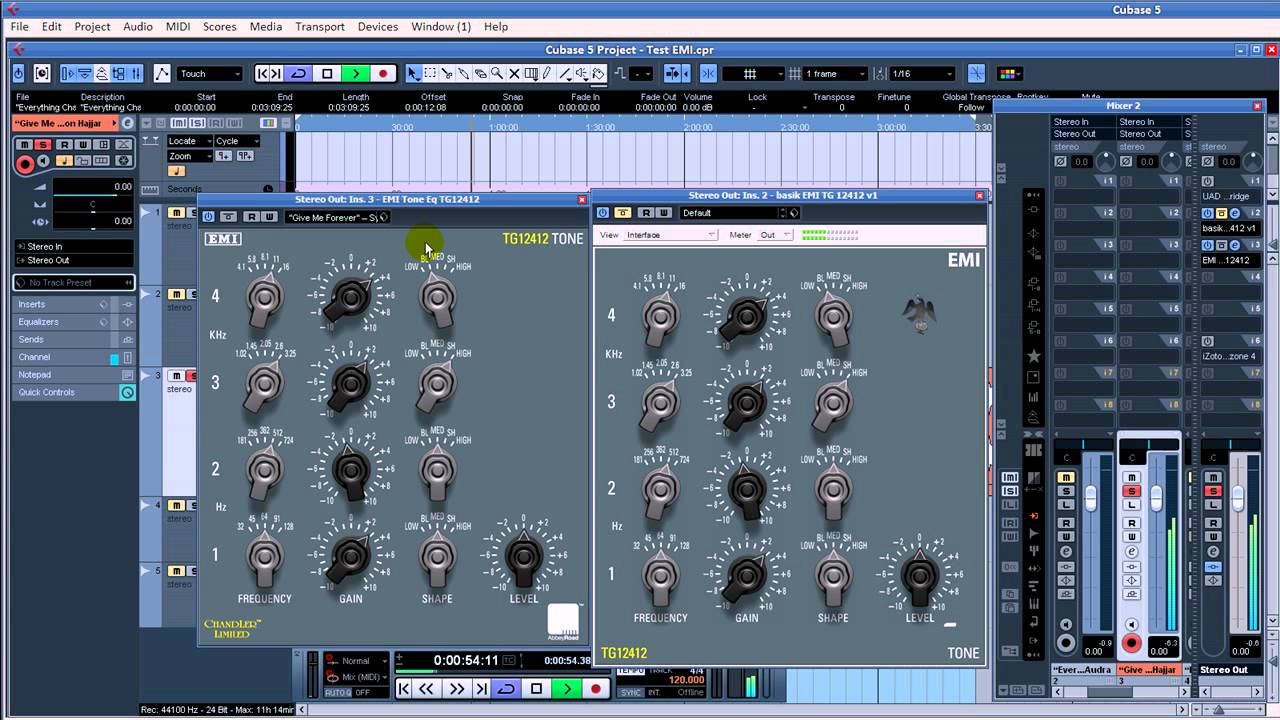Toggle Cycle loop in bottom transport bar
Screen dimensions: 1280x720
click(506, 689)
